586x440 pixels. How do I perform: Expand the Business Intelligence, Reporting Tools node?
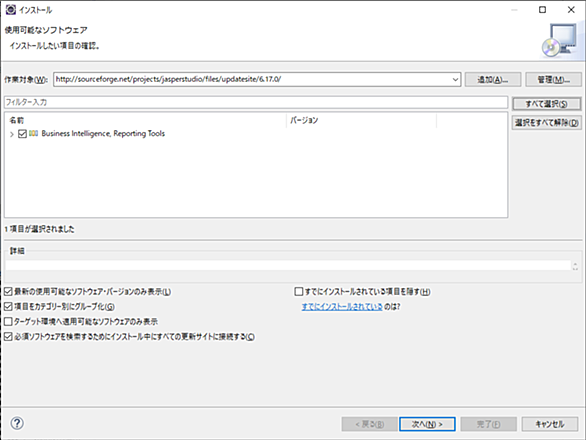[x=12, y=134]
